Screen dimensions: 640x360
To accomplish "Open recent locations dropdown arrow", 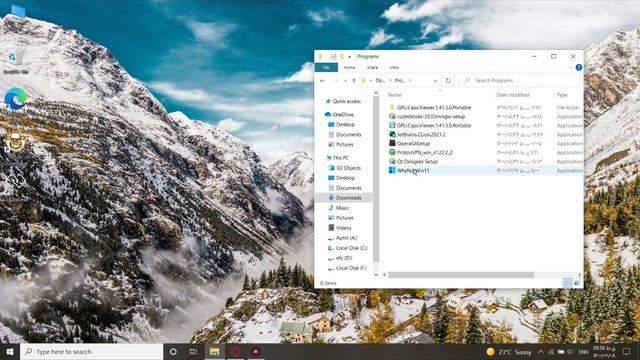I will (x=345, y=81).
